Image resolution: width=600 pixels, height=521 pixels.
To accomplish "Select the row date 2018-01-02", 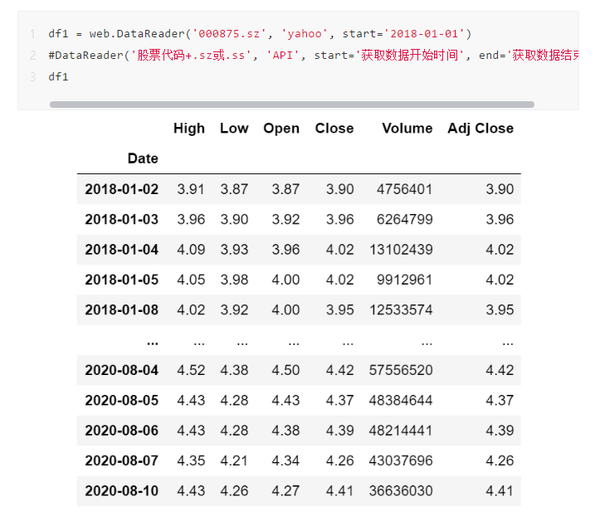I will (x=122, y=189).
